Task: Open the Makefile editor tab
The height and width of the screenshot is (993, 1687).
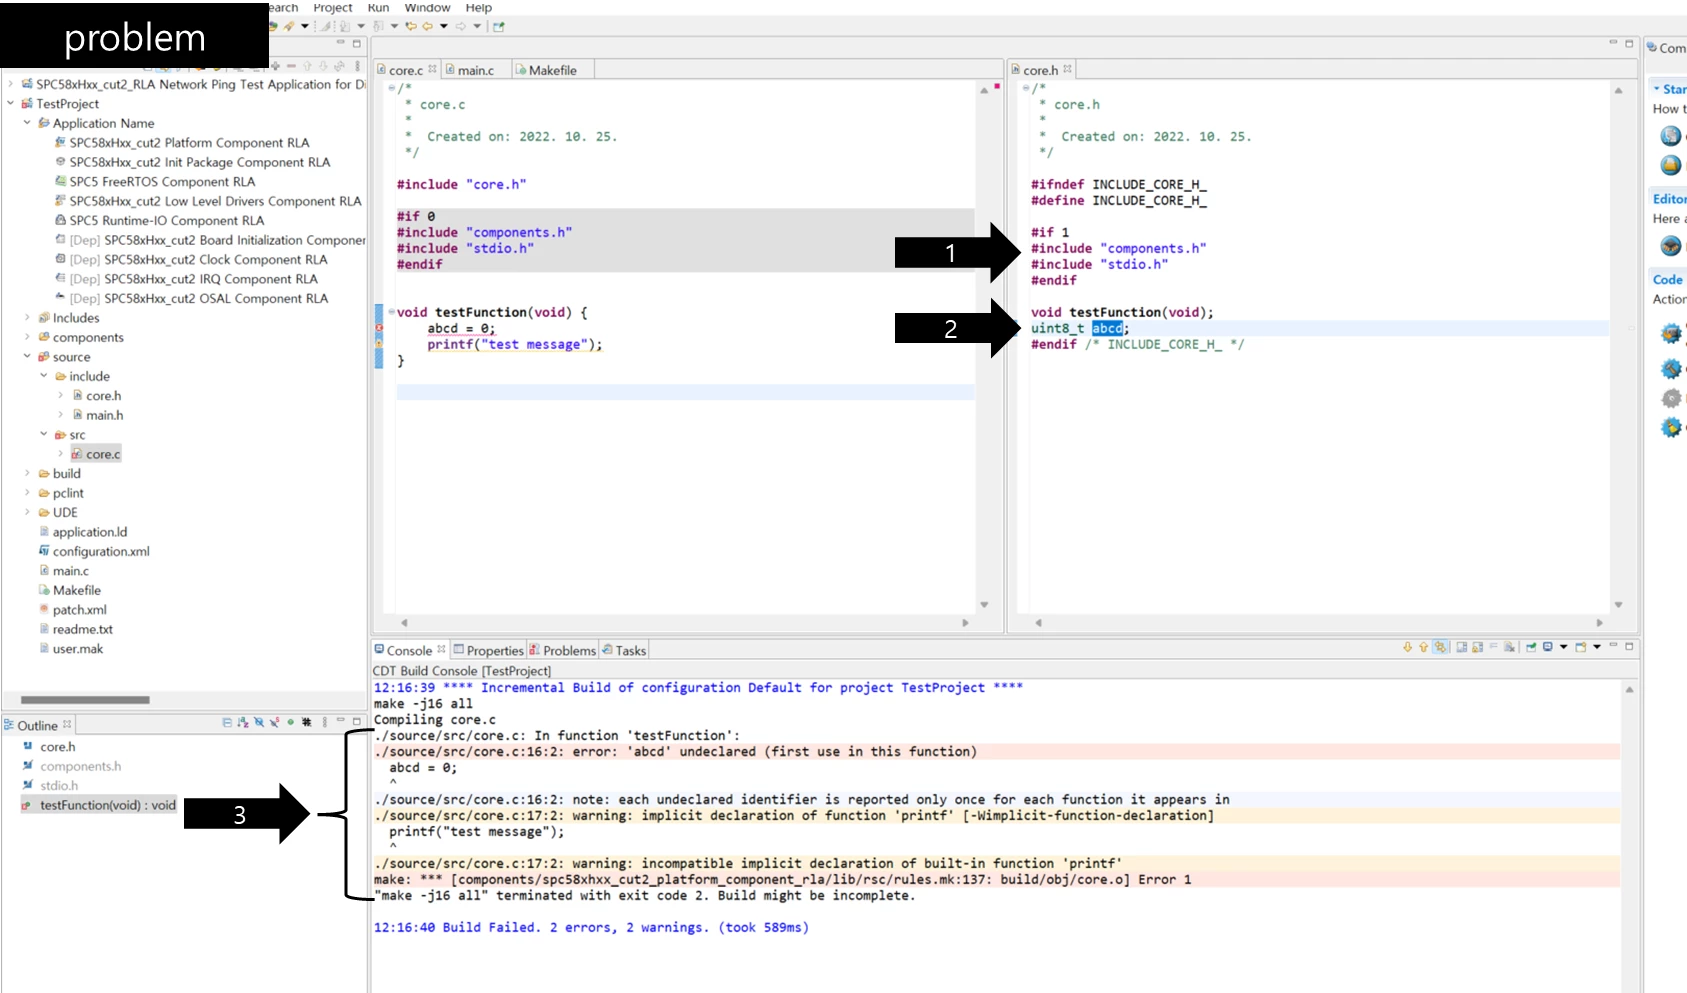Action: tap(545, 70)
